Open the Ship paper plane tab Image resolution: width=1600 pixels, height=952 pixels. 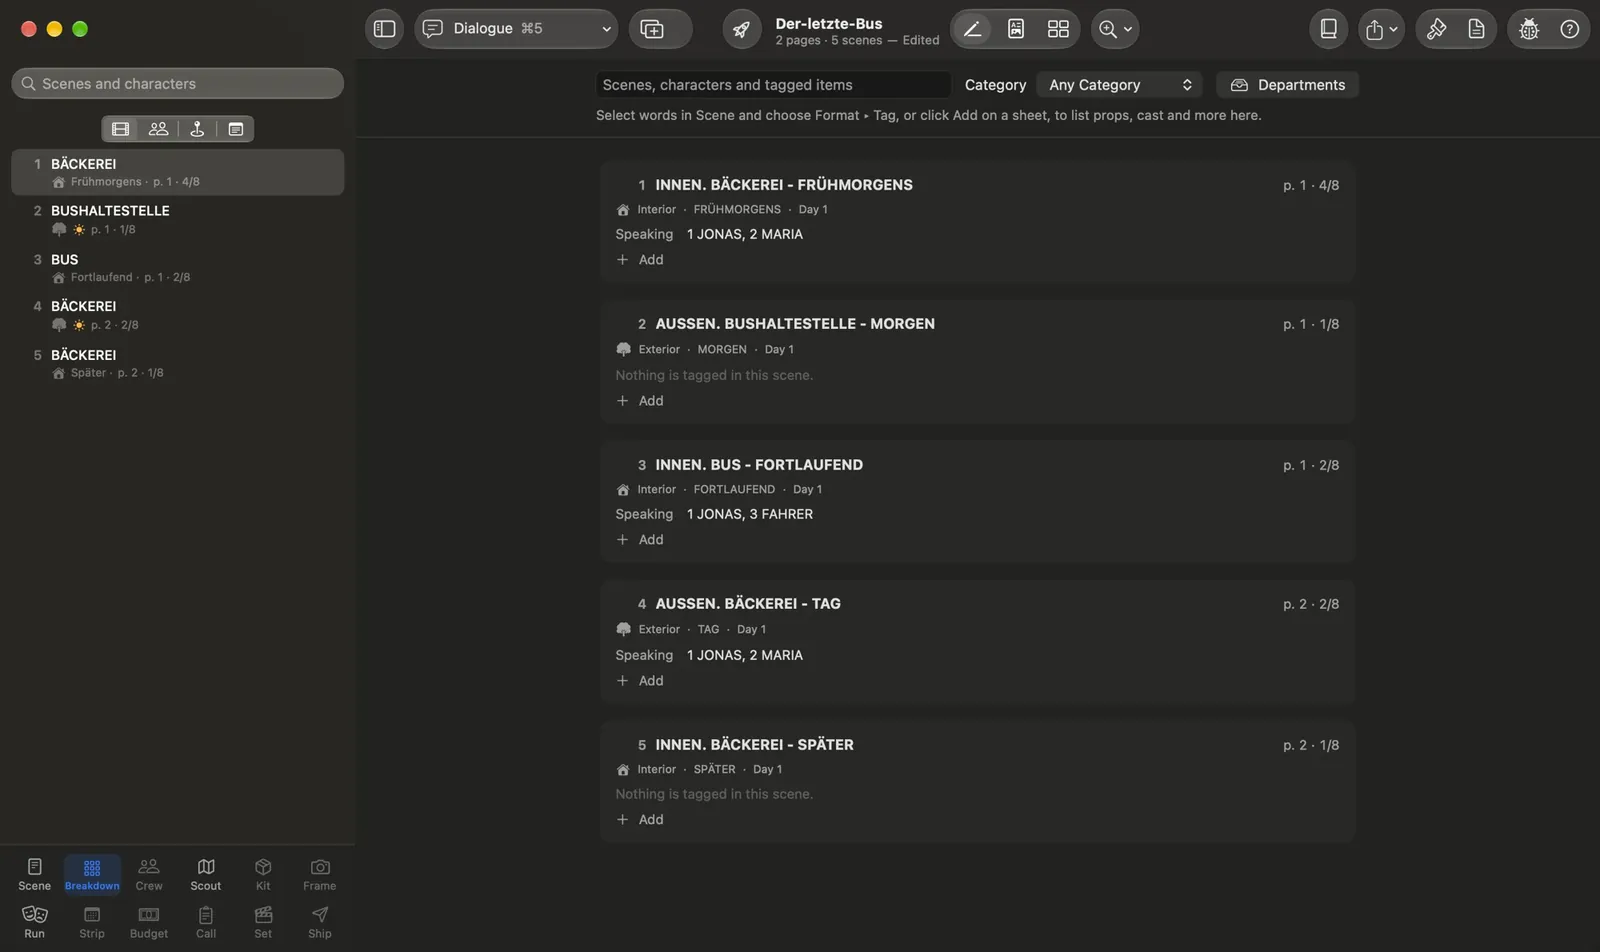tap(320, 922)
